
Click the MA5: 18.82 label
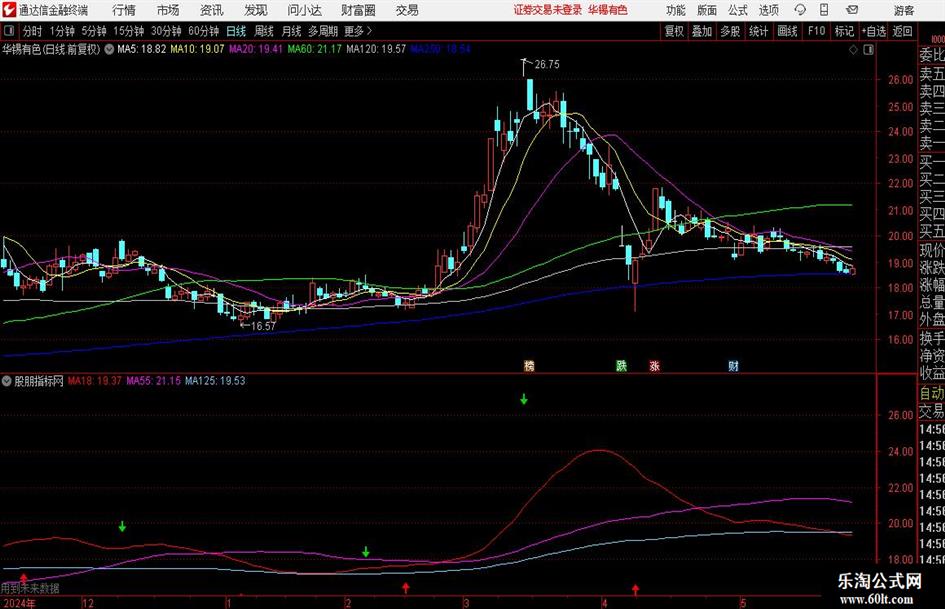coord(142,49)
